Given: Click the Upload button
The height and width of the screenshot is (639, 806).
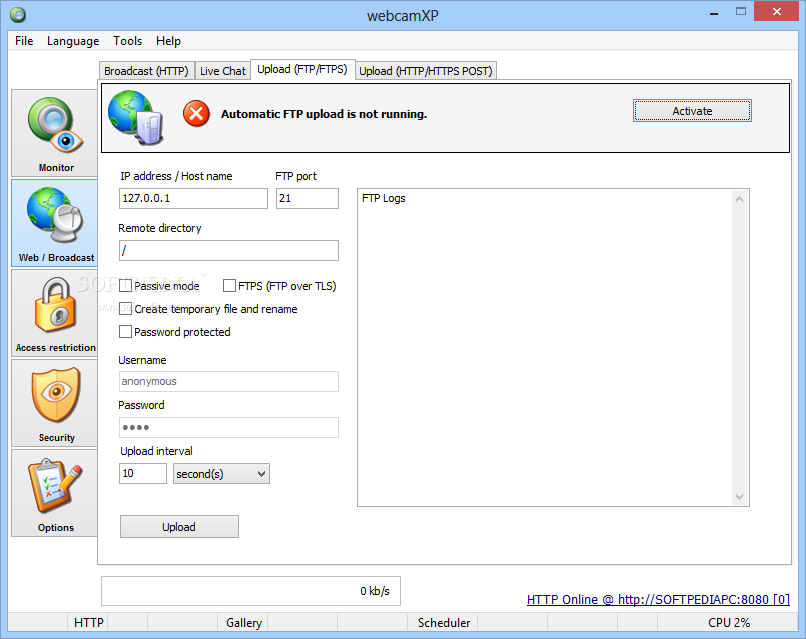Looking at the screenshot, I should pyautogui.click(x=179, y=526).
